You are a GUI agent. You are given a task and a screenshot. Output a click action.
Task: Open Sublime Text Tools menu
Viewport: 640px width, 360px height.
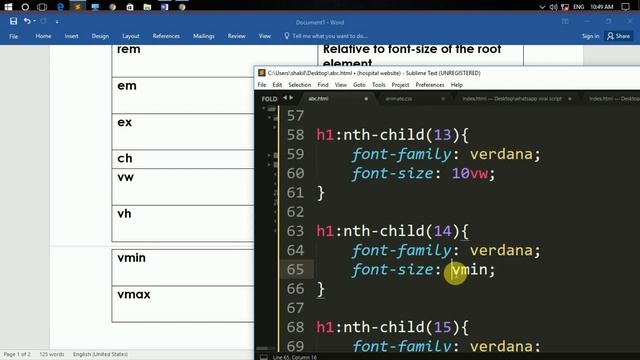[378, 85]
